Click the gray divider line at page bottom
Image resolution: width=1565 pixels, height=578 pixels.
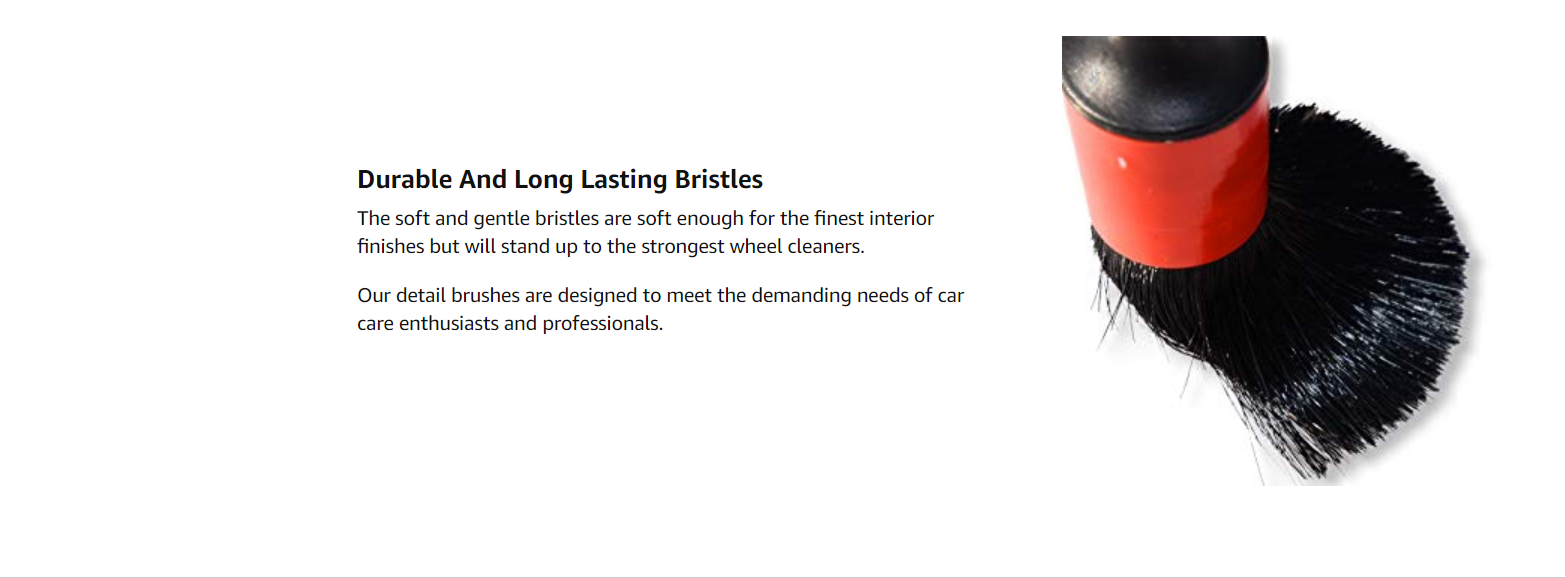pos(782,577)
